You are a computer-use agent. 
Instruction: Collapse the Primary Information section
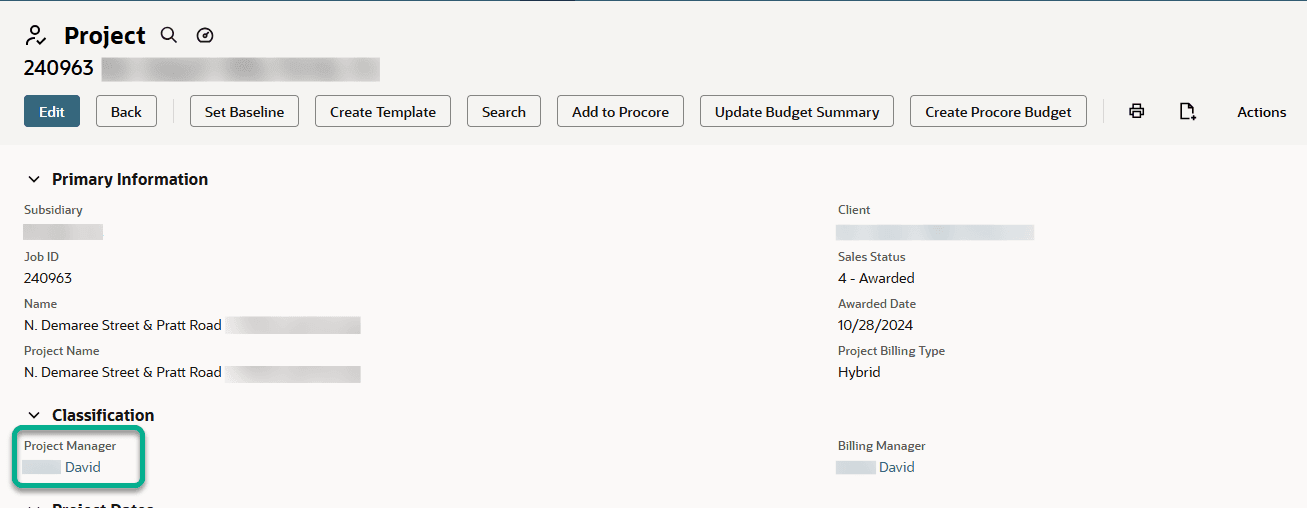(34, 179)
